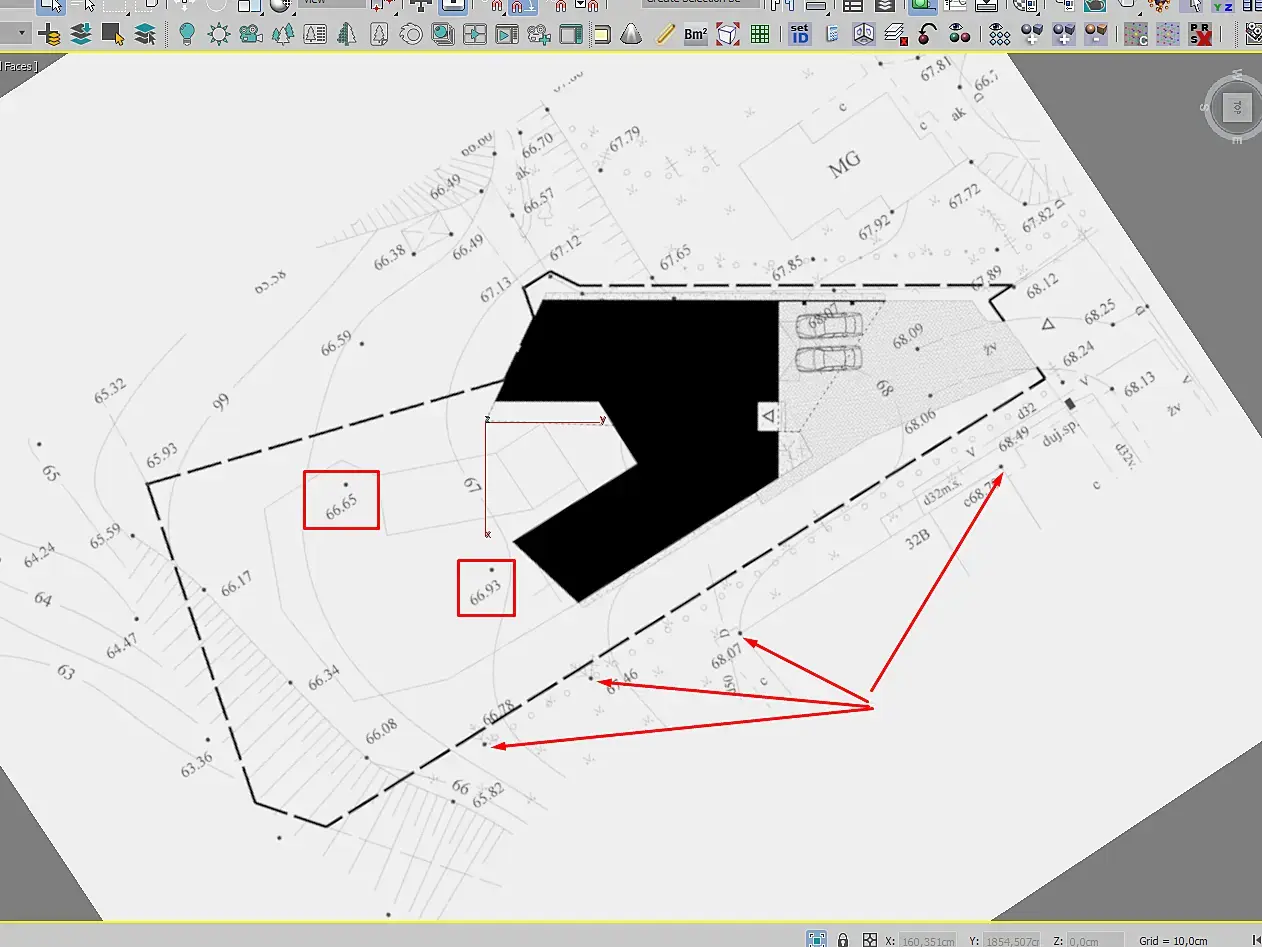Click the yellow pencil ruler icon
1262x947 pixels.
point(664,36)
